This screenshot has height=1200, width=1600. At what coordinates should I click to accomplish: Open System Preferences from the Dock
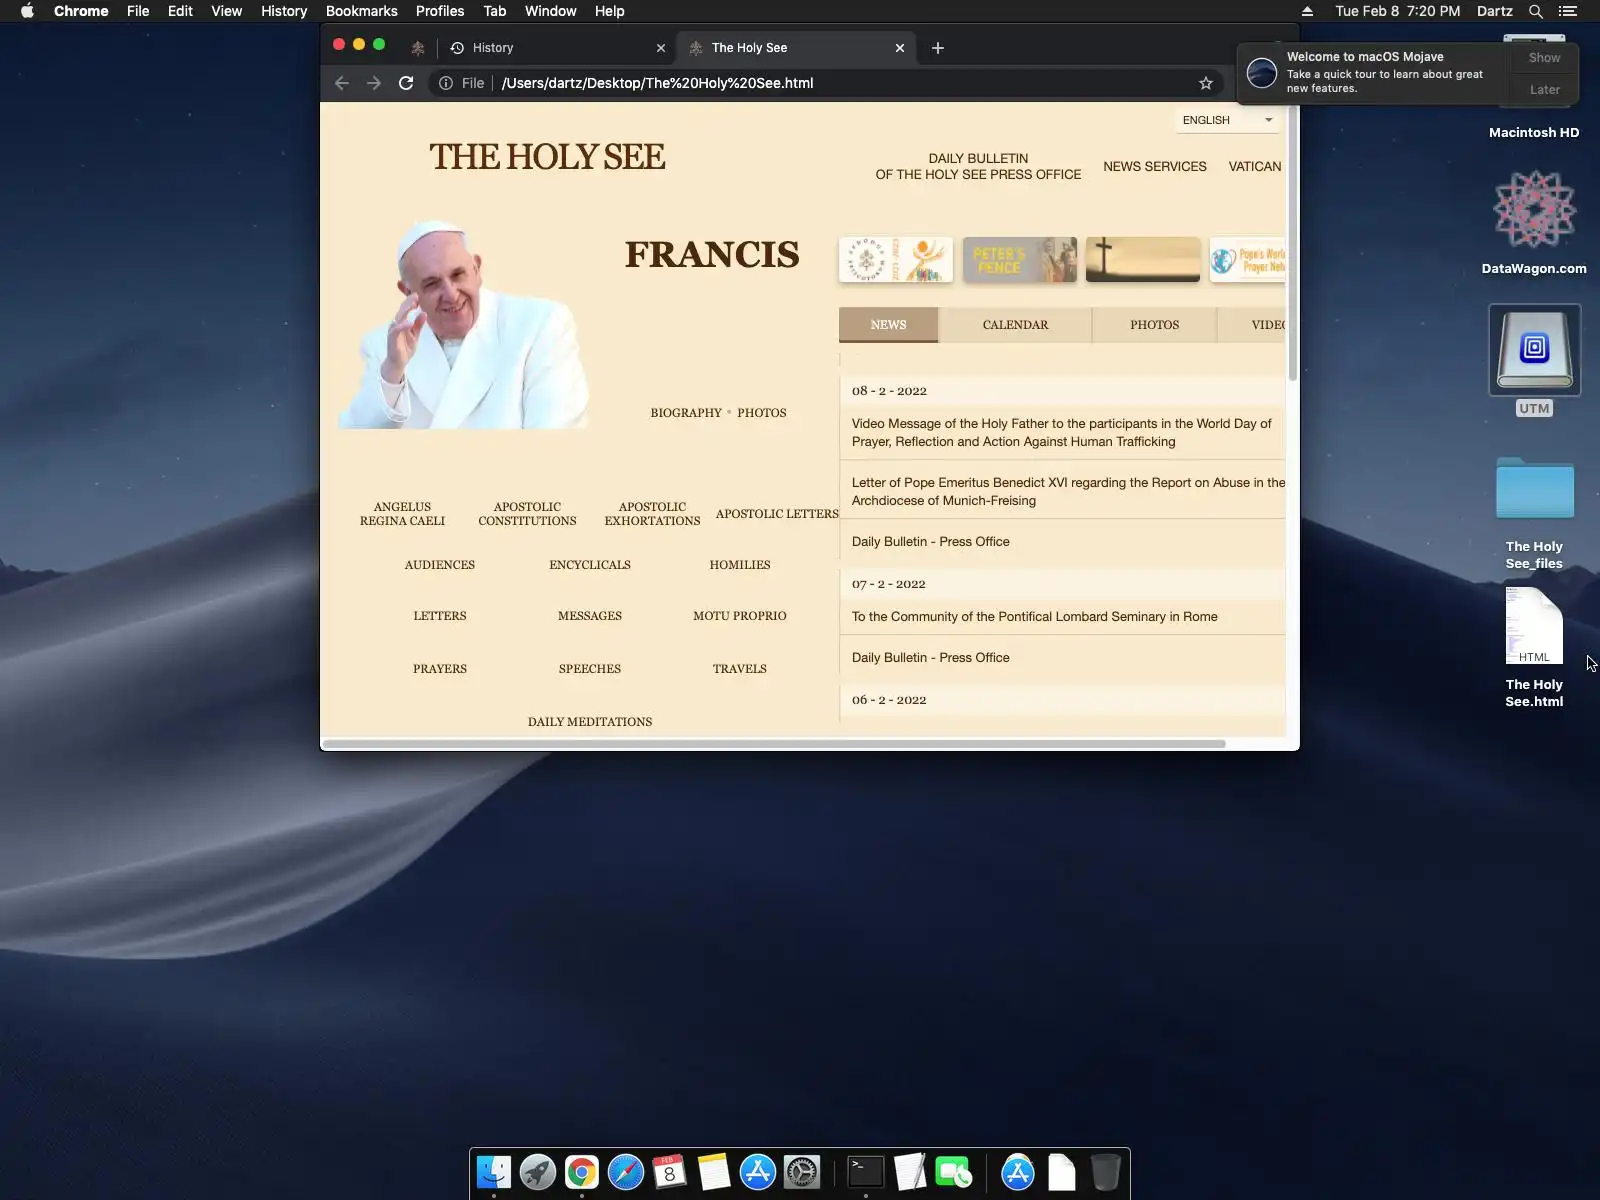pos(802,1172)
